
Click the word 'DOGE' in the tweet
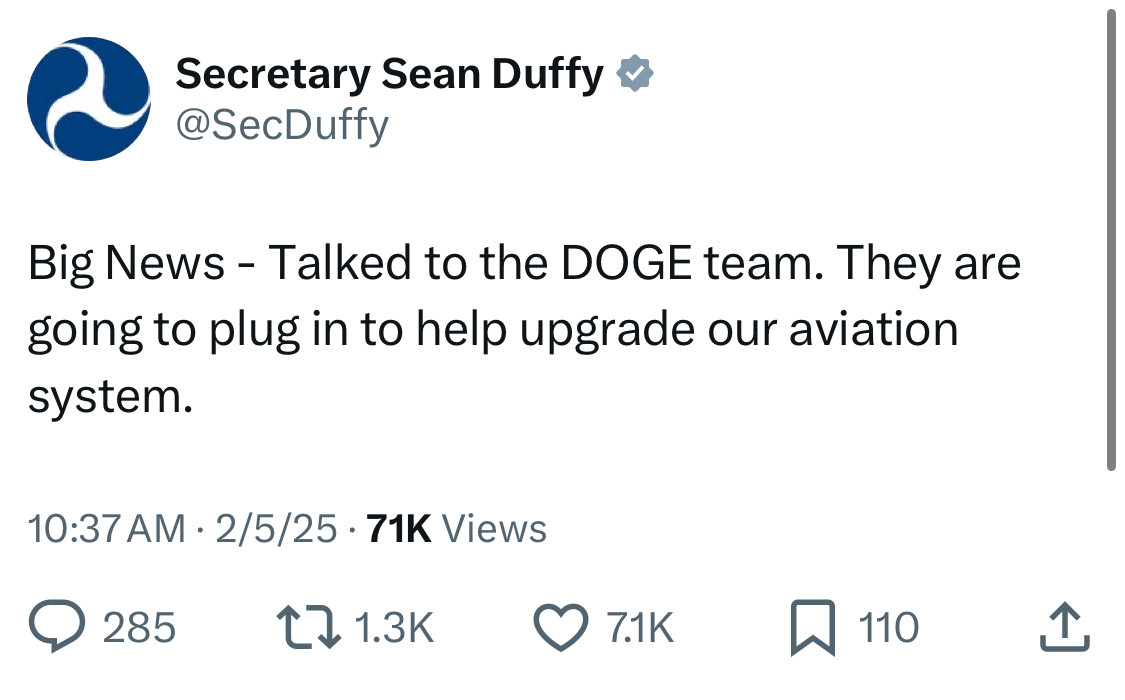point(623,263)
